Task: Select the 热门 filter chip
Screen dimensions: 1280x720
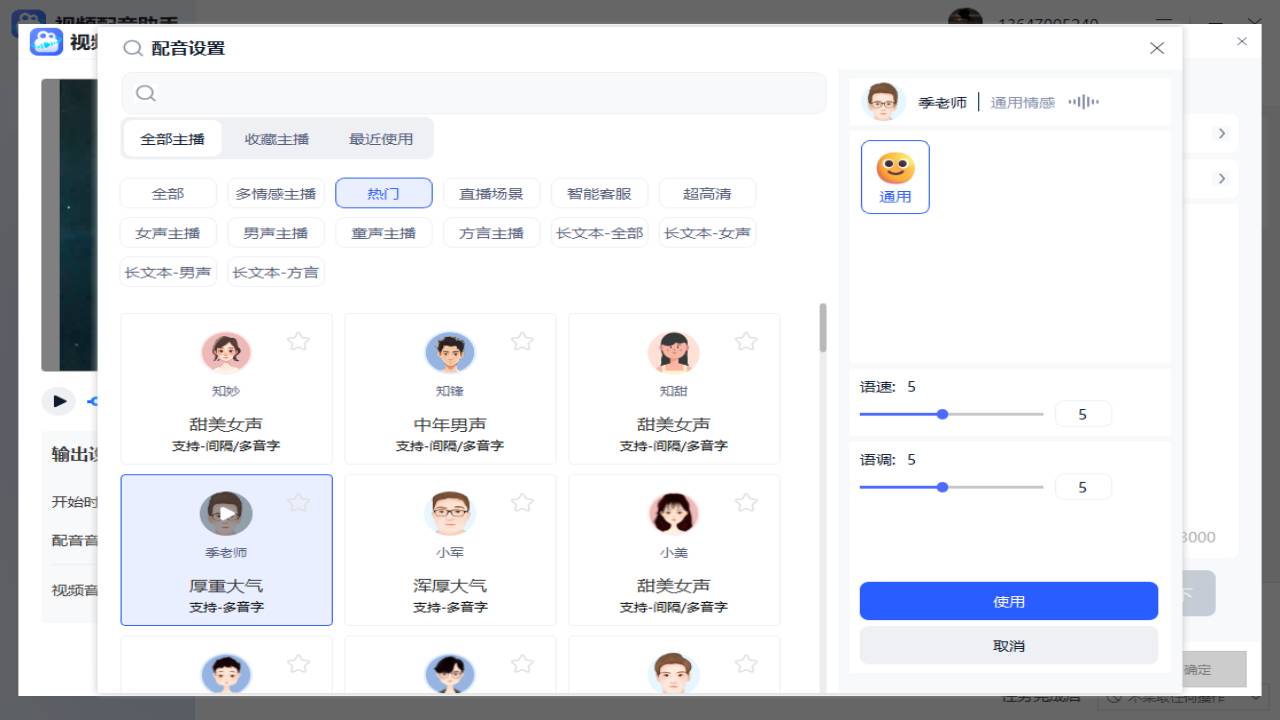Action: coord(383,192)
